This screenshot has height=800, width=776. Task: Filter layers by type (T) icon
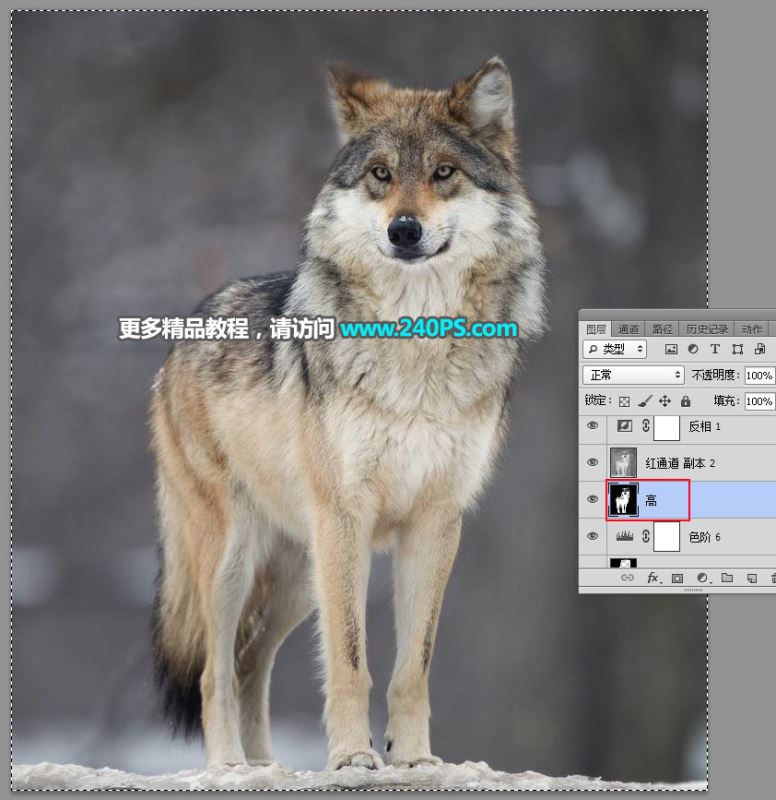715,349
